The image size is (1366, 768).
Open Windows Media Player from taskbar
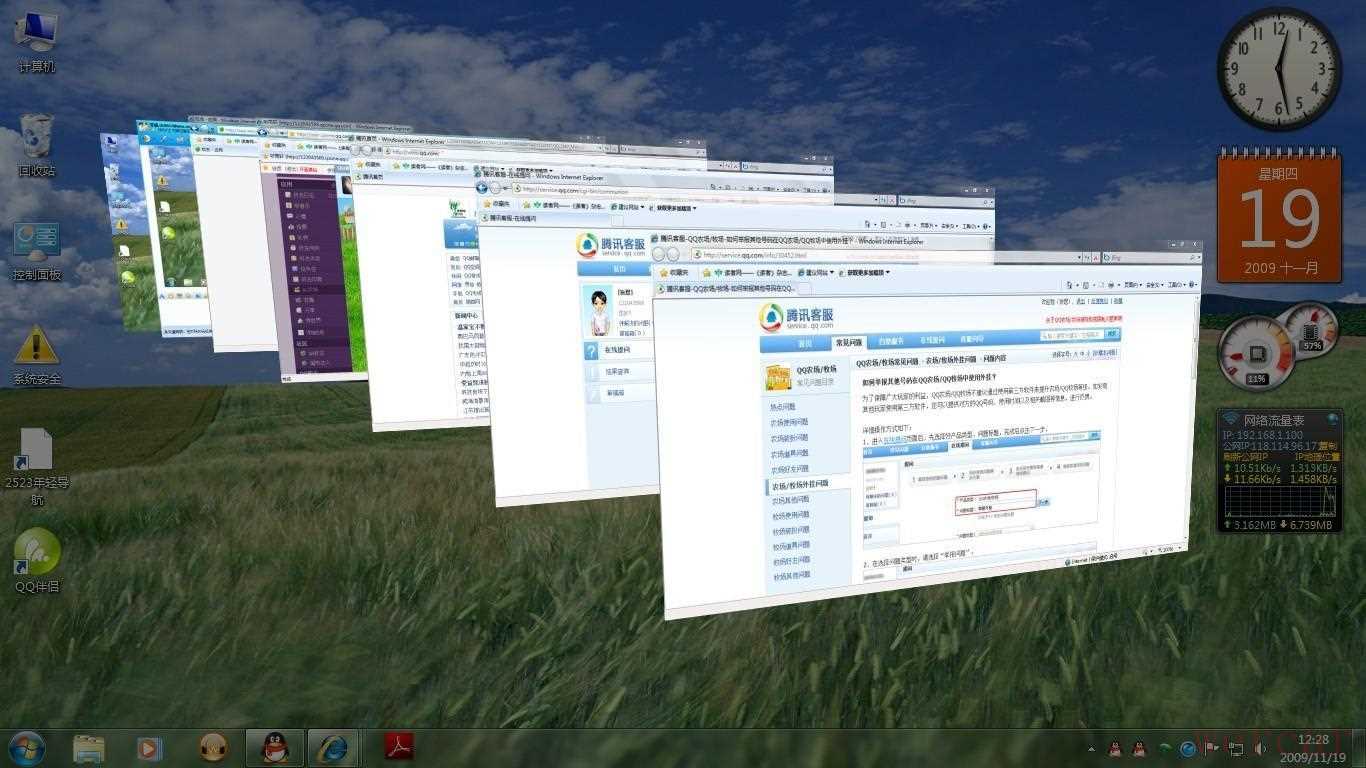pos(149,747)
